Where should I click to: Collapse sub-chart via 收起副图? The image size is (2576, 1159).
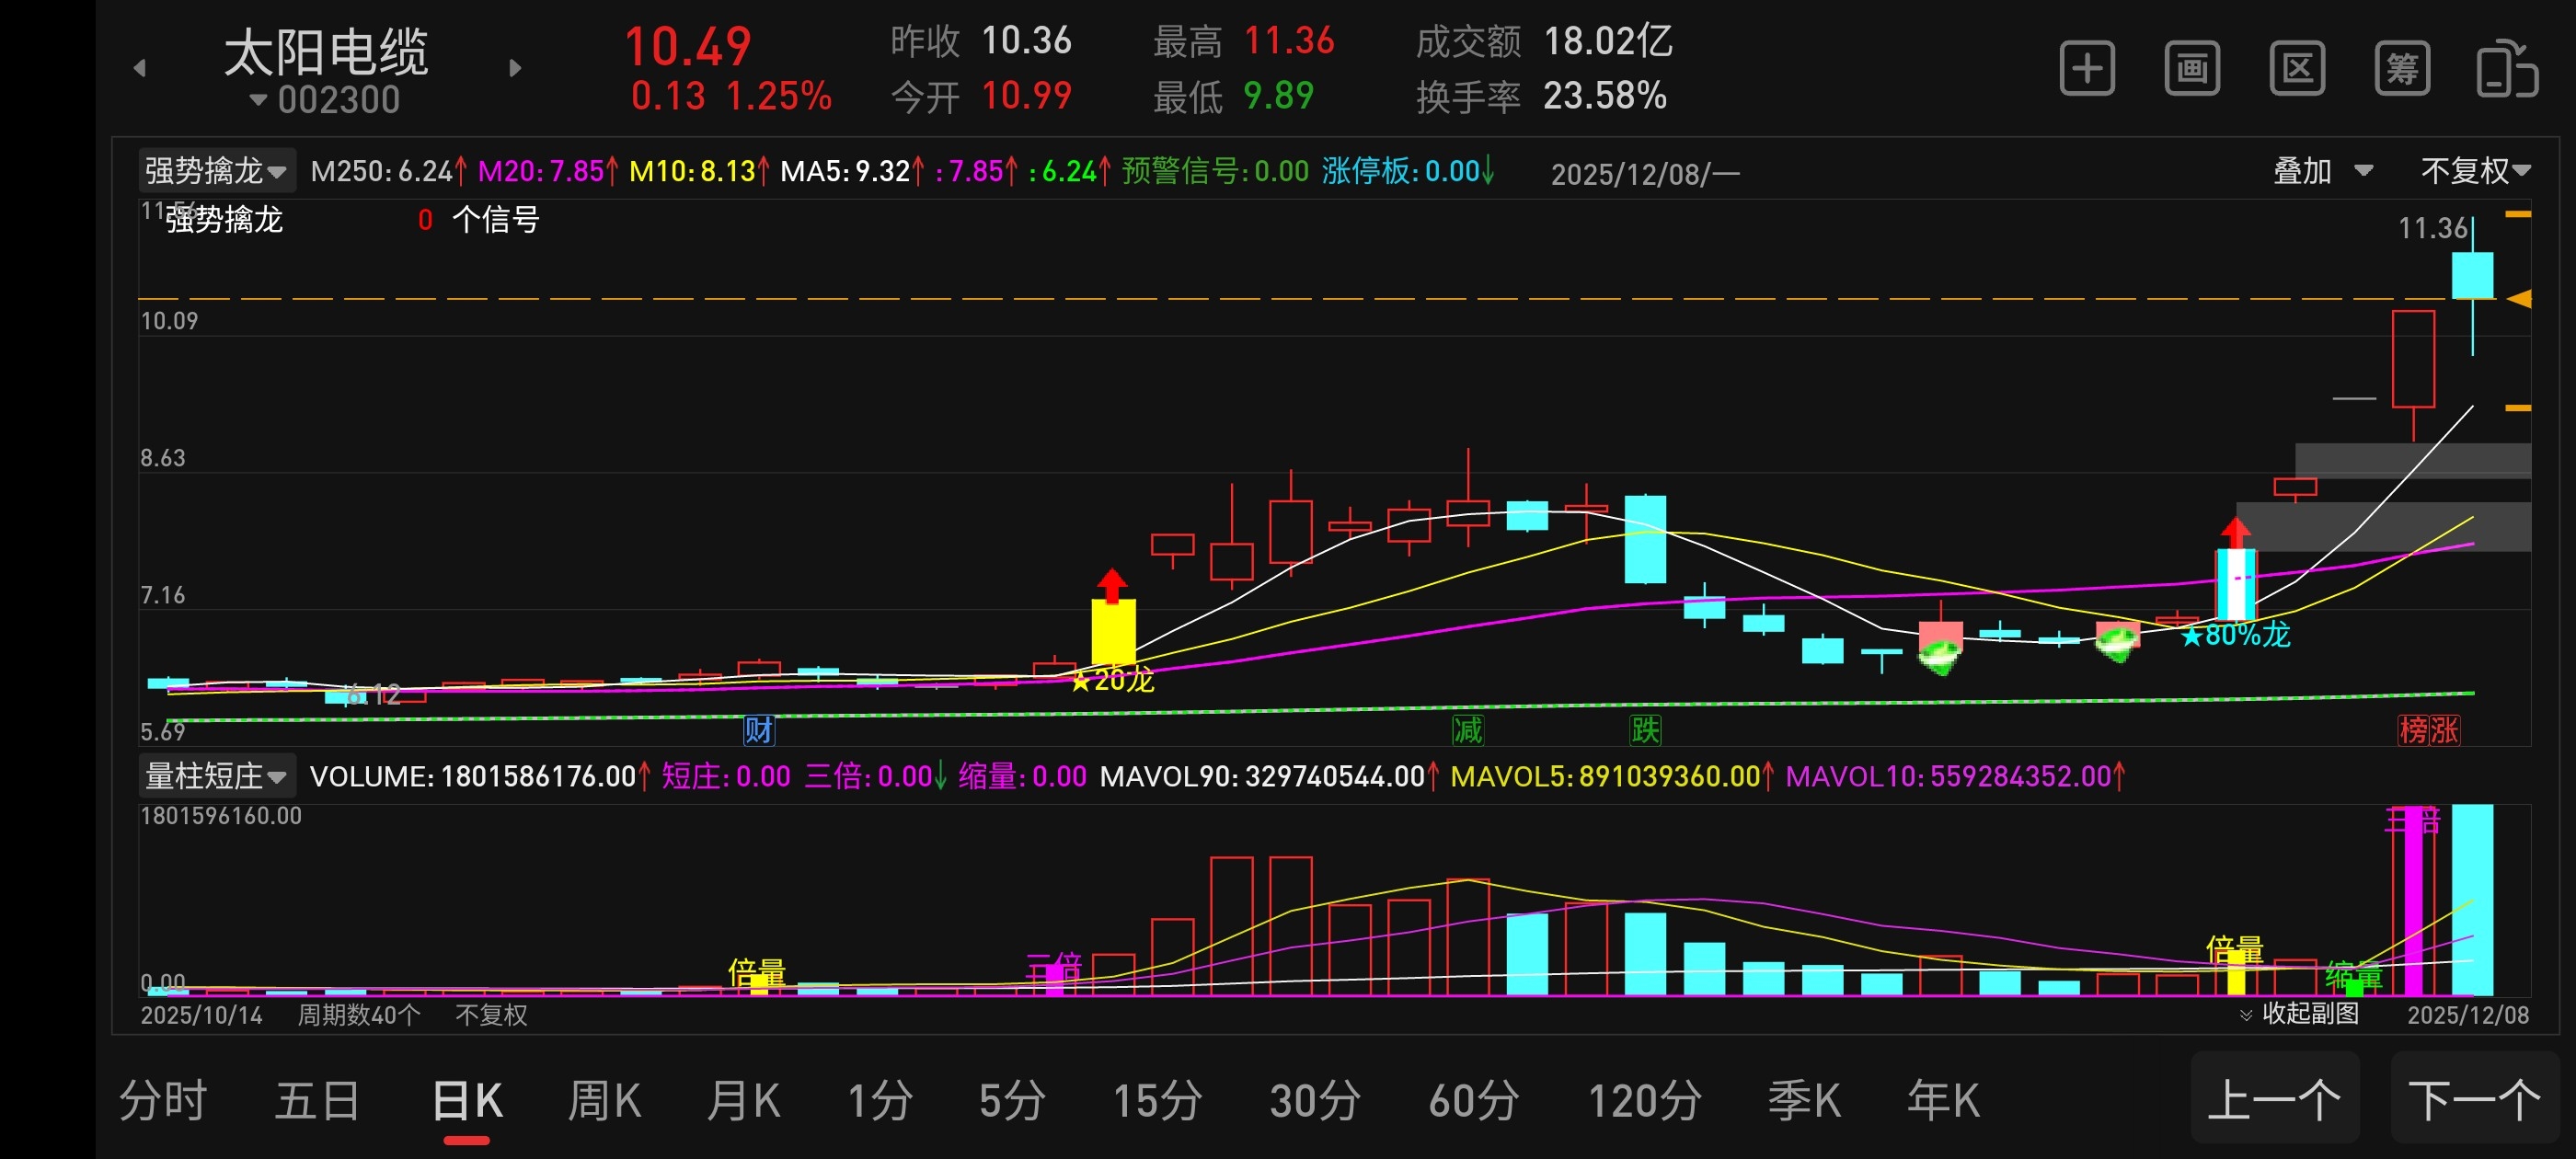2300,1014
